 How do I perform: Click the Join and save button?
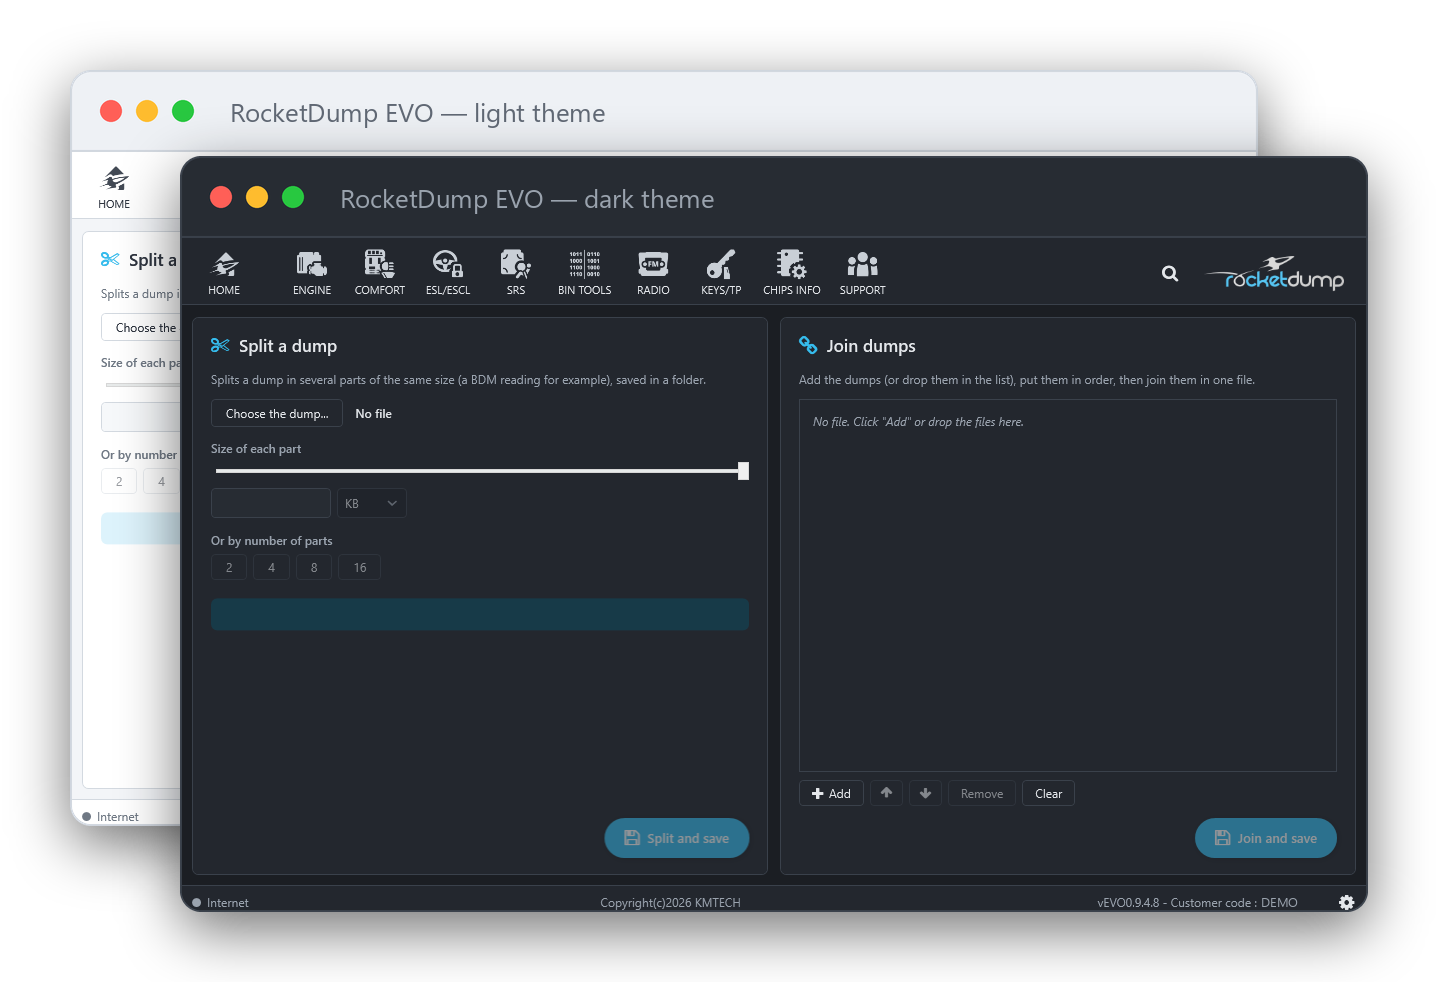click(x=1266, y=838)
